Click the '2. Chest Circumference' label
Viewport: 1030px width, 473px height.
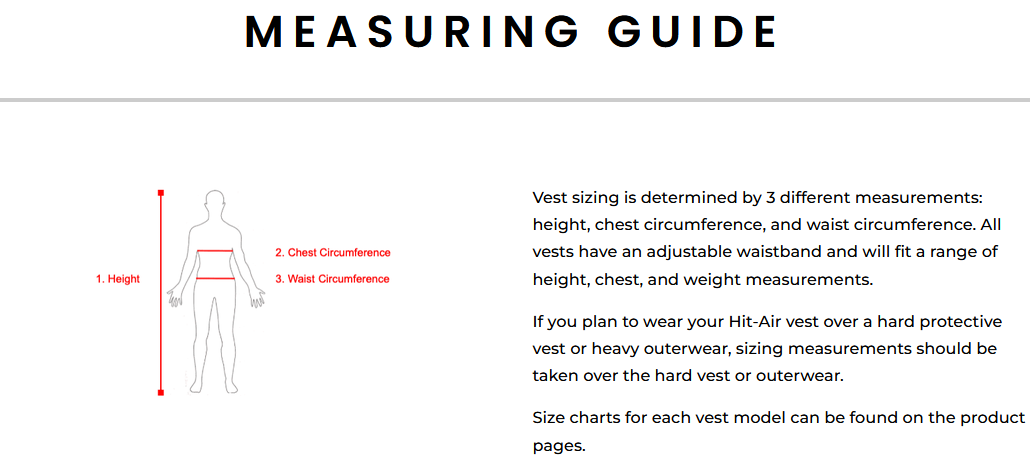(x=332, y=253)
